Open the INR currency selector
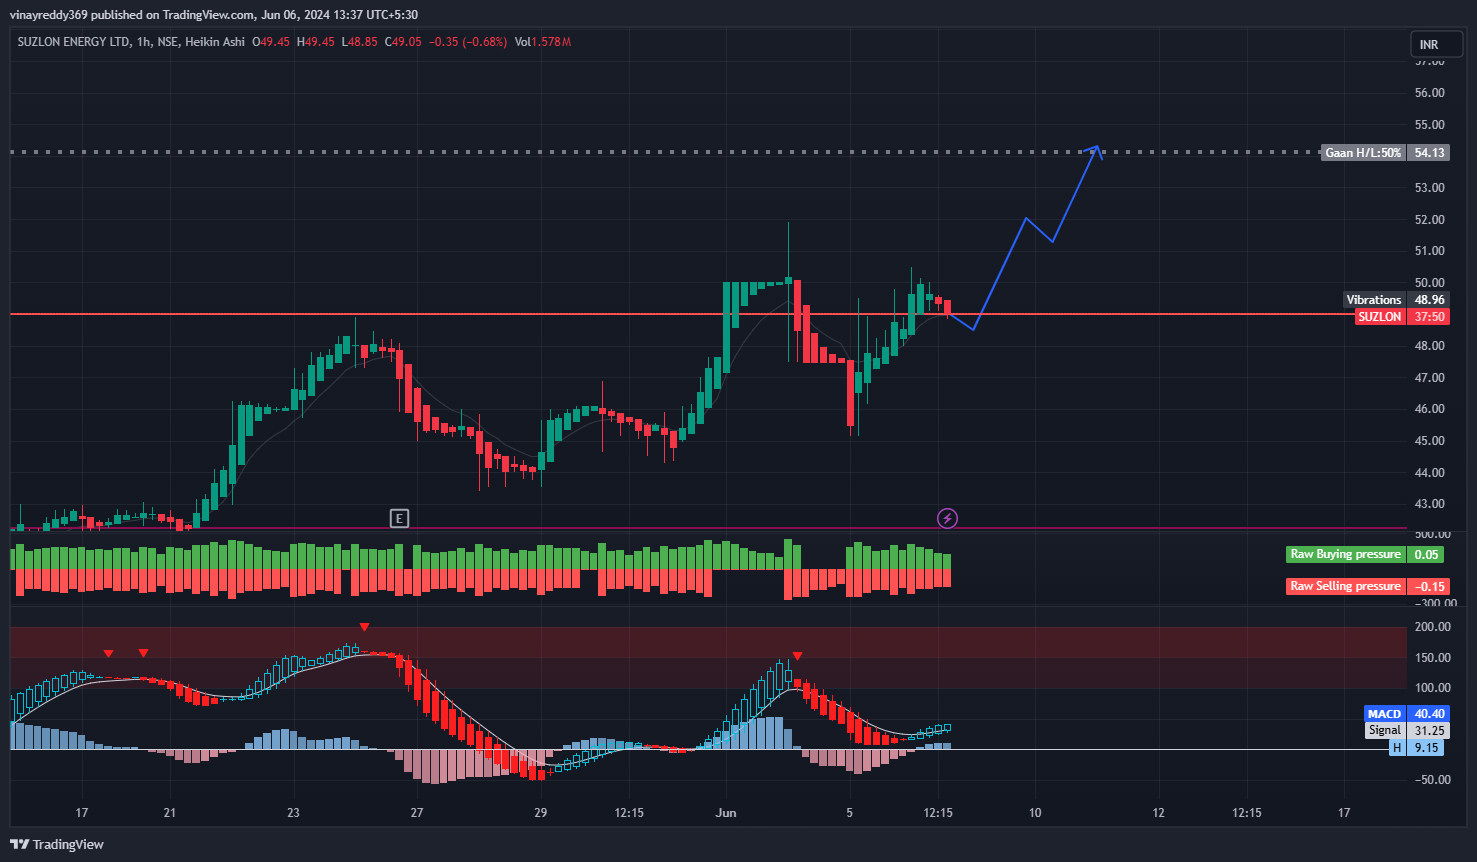 1436,44
